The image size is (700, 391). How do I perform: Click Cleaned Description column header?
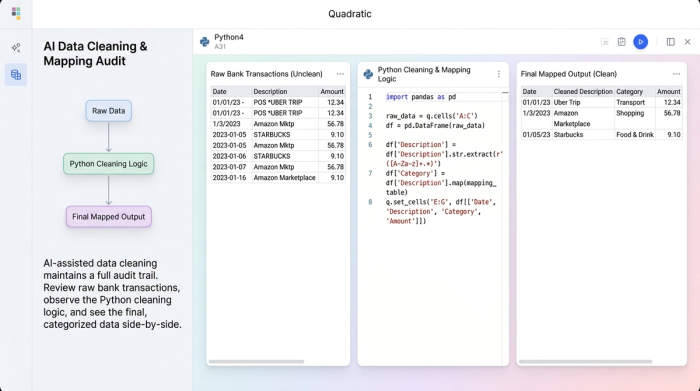coord(583,92)
